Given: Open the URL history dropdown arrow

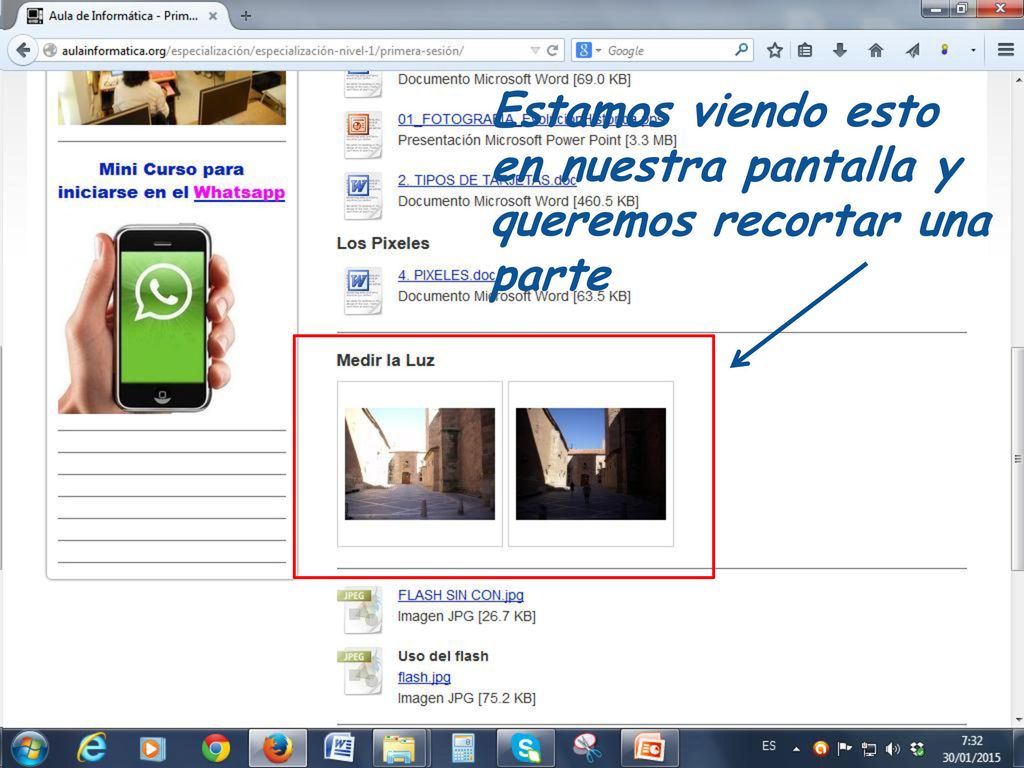Looking at the screenshot, I should click(535, 50).
